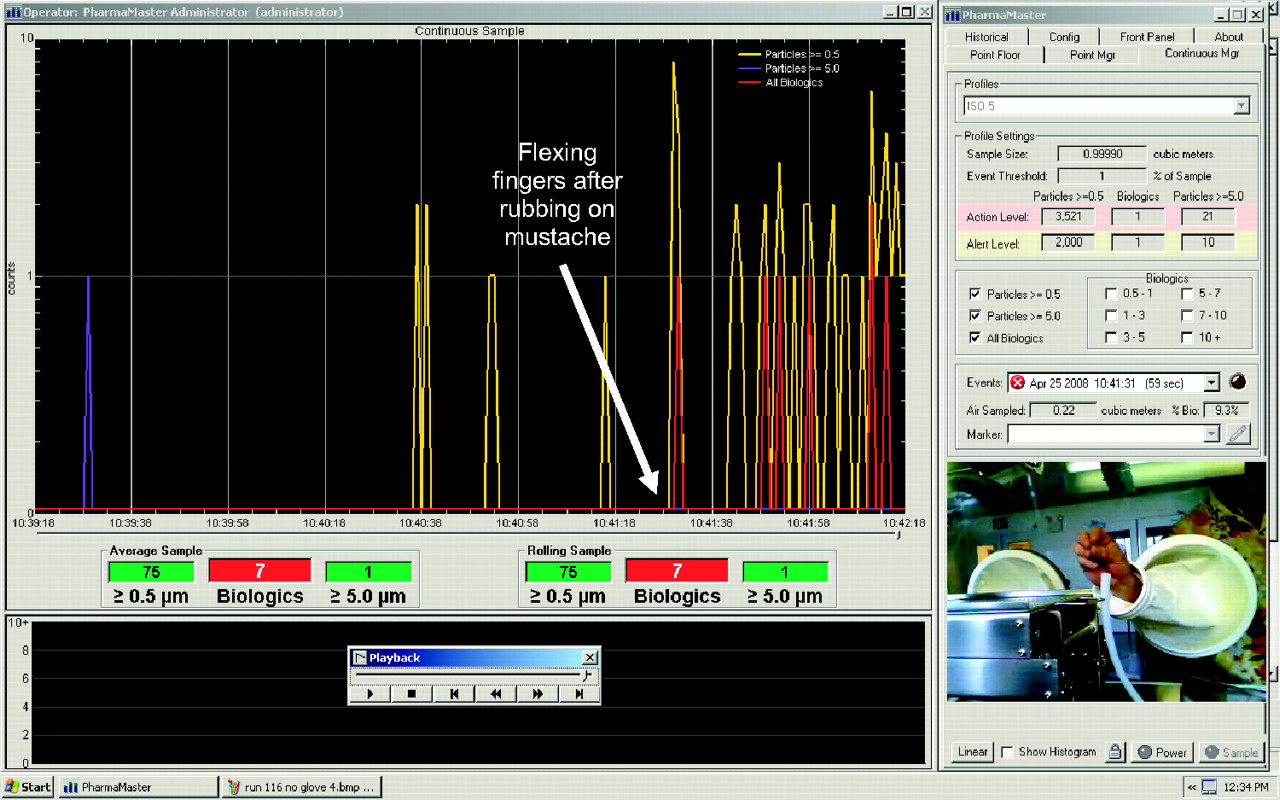Open PharmaMaster from the taskbar
This screenshot has width=1280, height=800.
138,787
